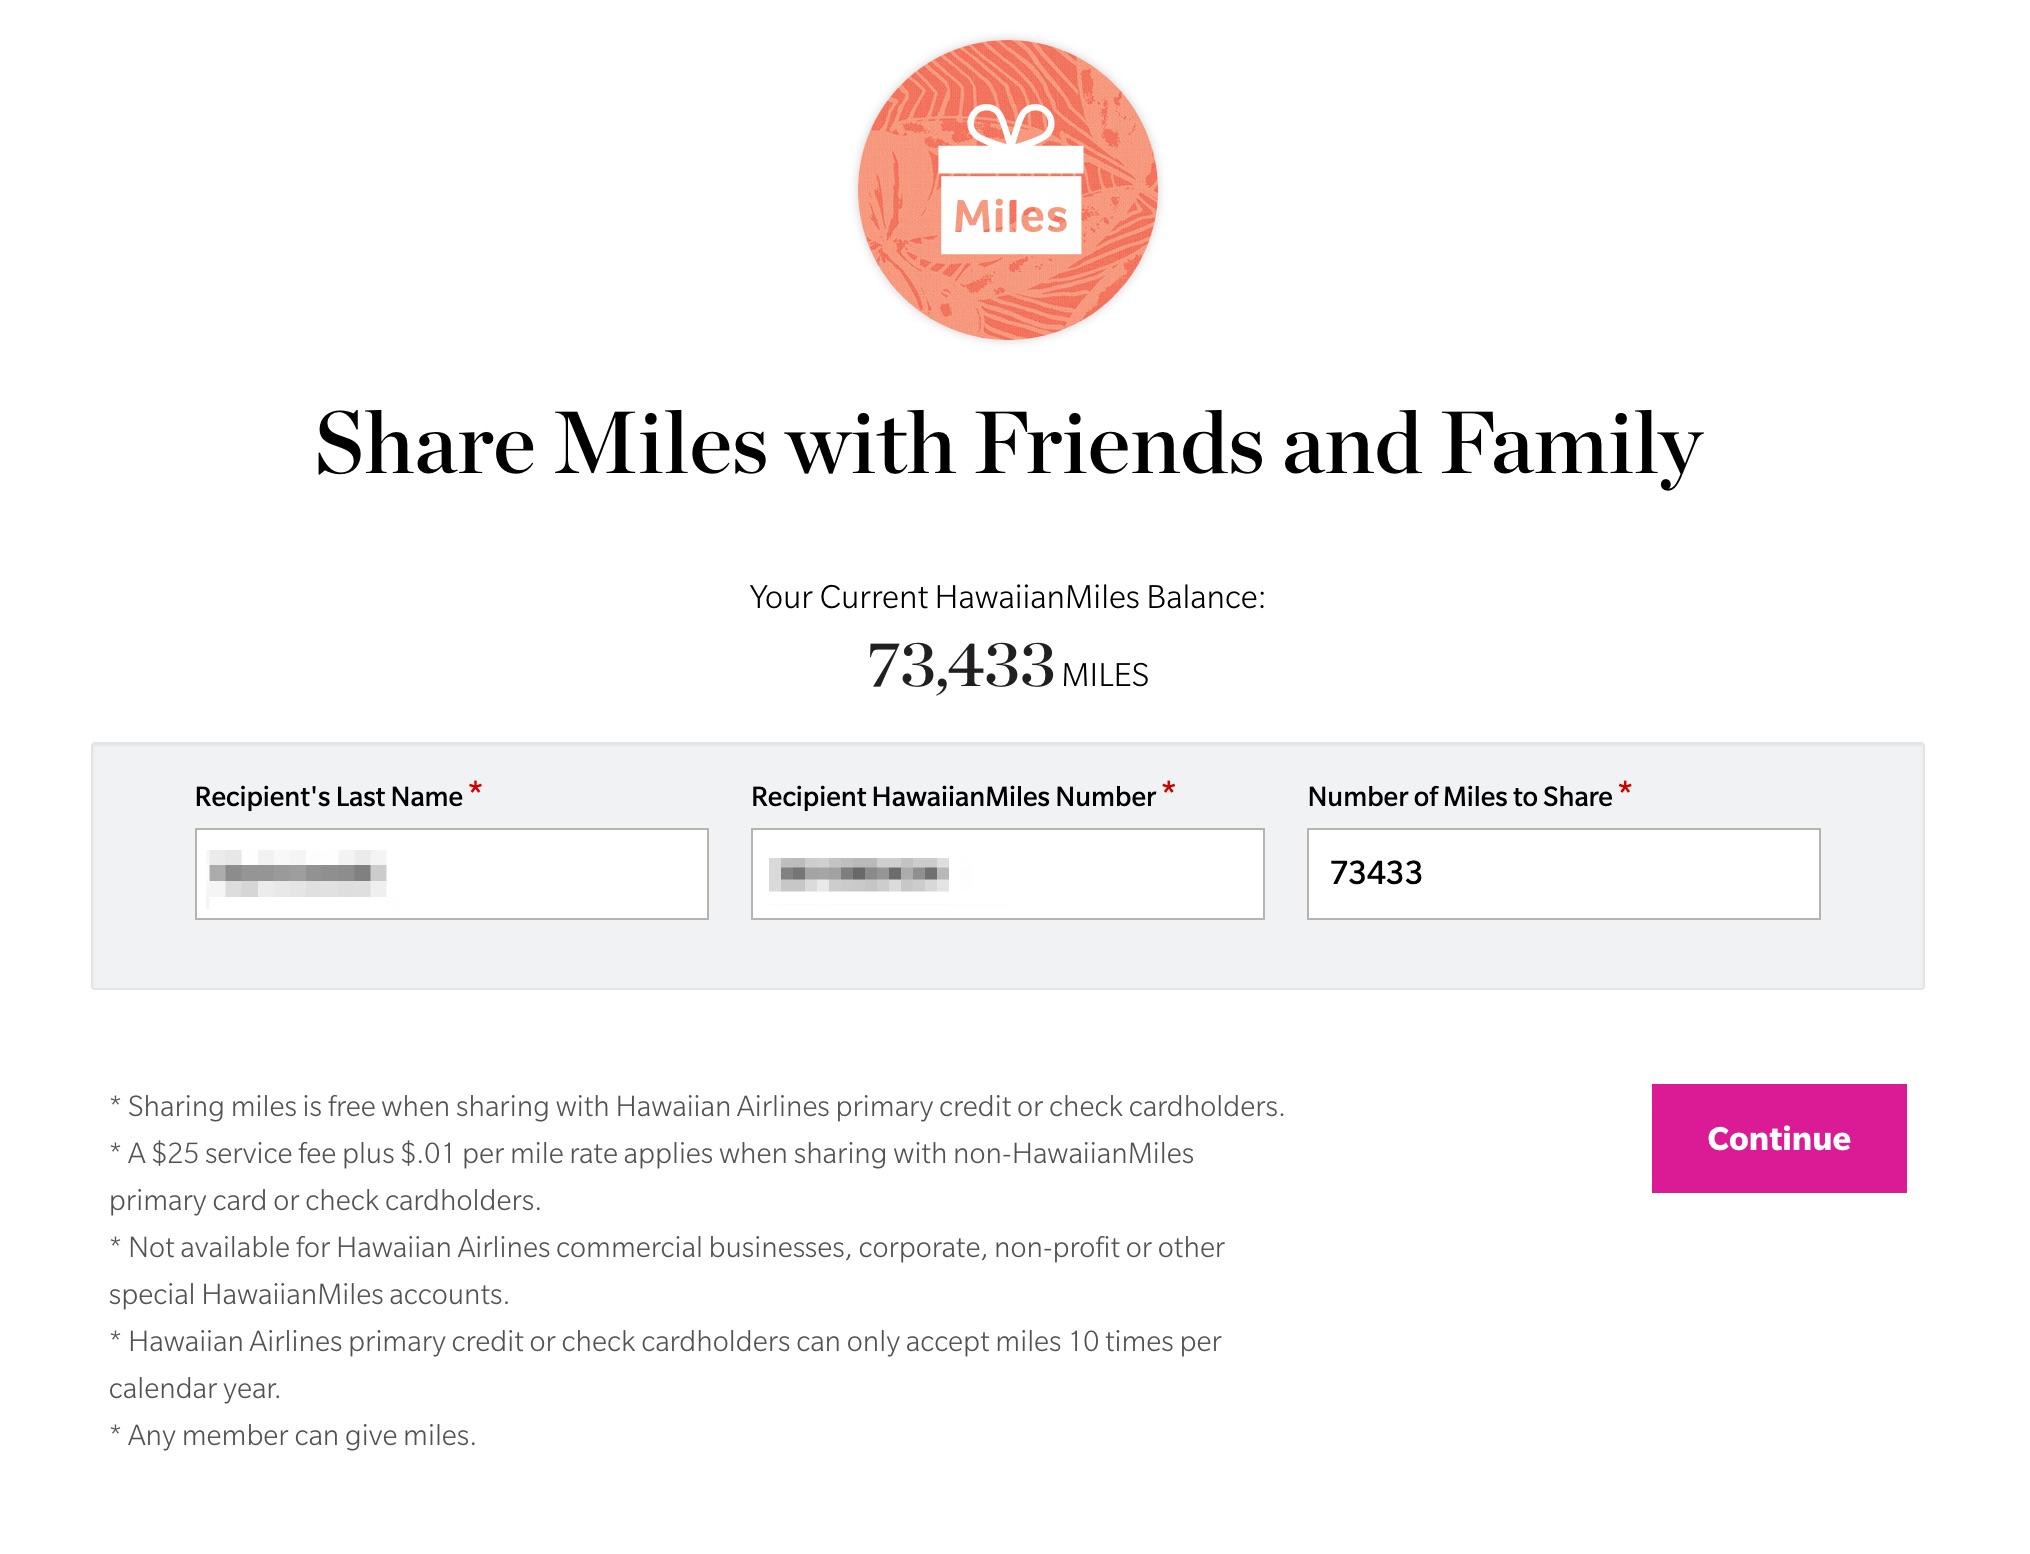Click the asterisk after Number of Miles to Share
This screenshot has height=1554, width=2030.
1625,790
